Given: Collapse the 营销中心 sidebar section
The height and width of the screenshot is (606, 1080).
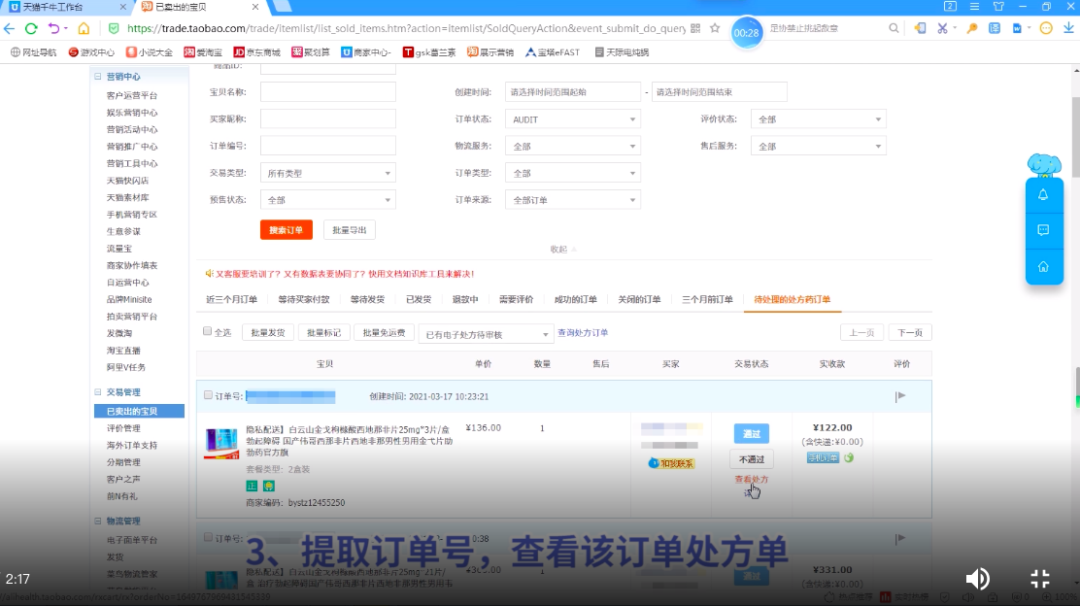Looking at the screenshot, I should [98, 76].
